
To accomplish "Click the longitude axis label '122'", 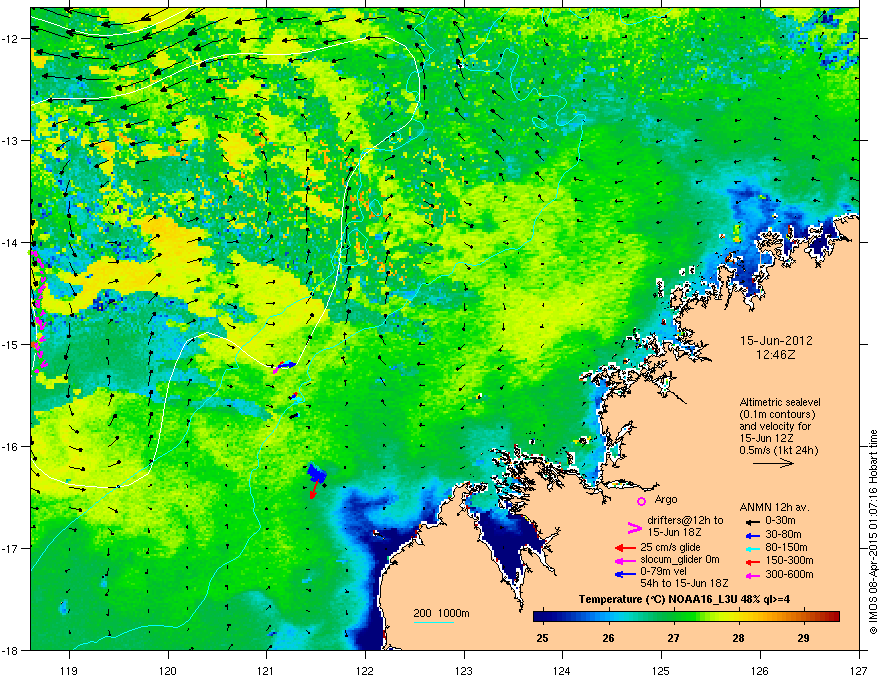I will (x=365, y=671).
